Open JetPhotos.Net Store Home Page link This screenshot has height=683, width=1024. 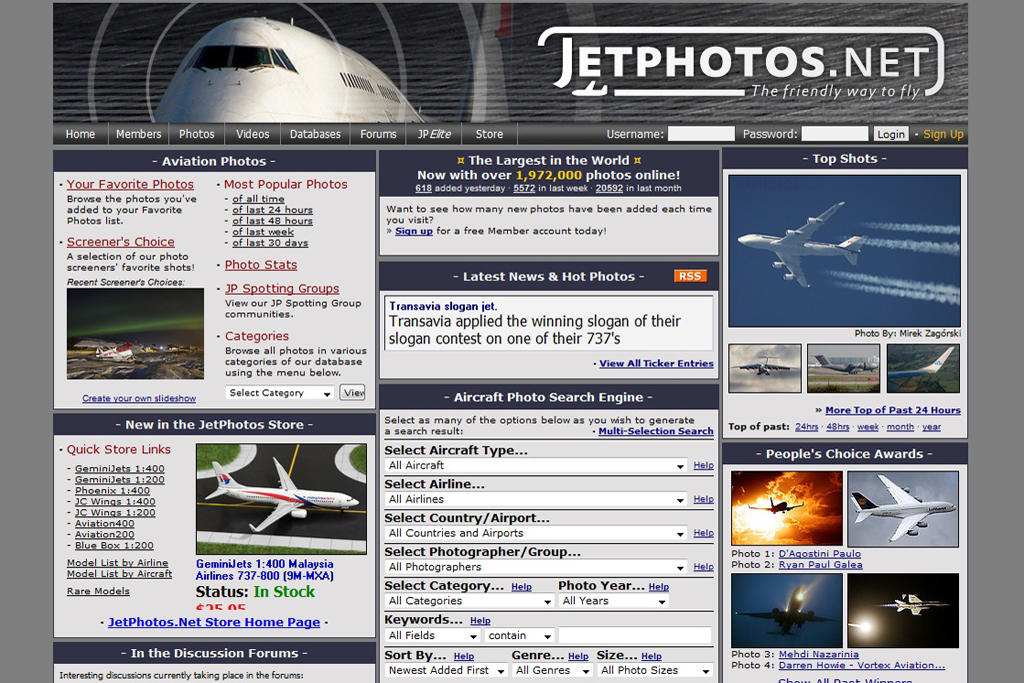tap(214, 622)
